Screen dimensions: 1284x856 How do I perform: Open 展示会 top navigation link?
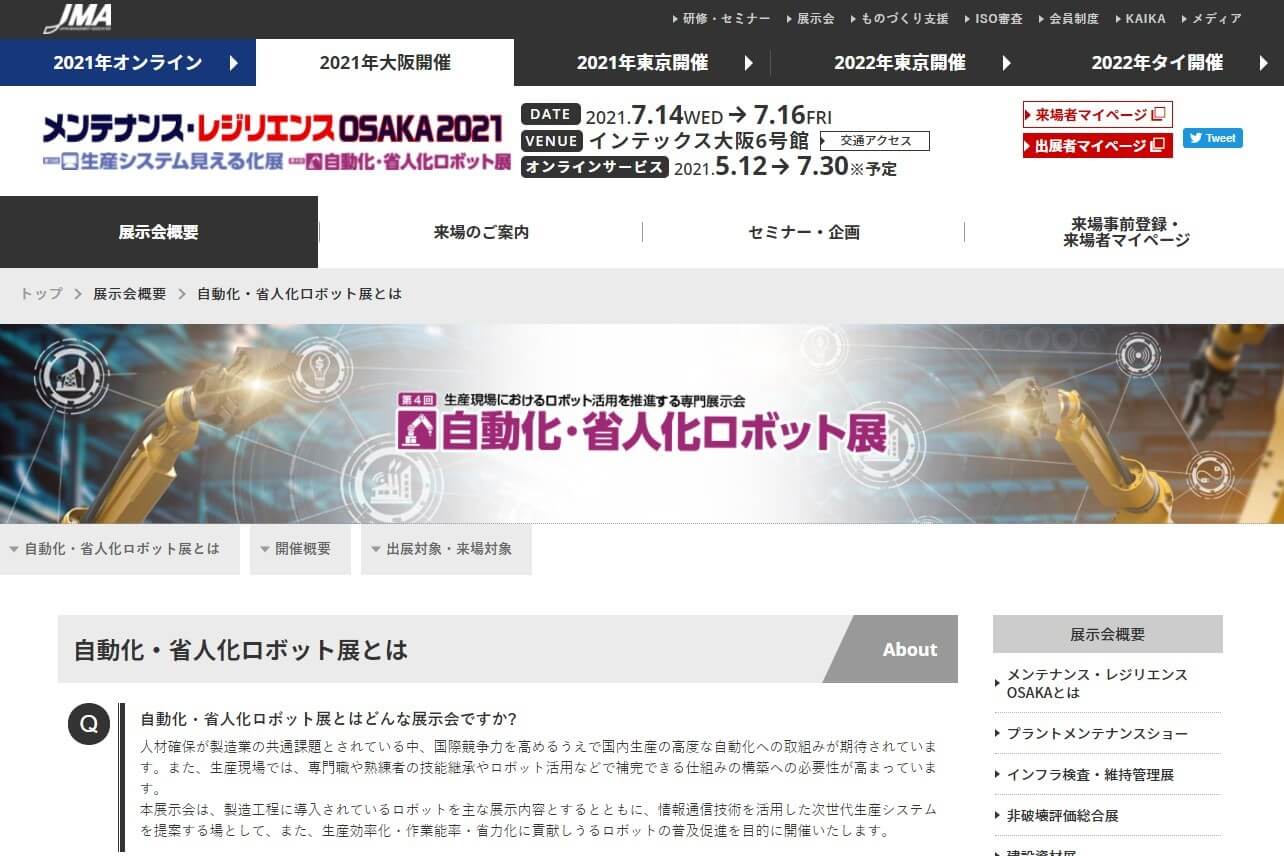tap(810, 18)
